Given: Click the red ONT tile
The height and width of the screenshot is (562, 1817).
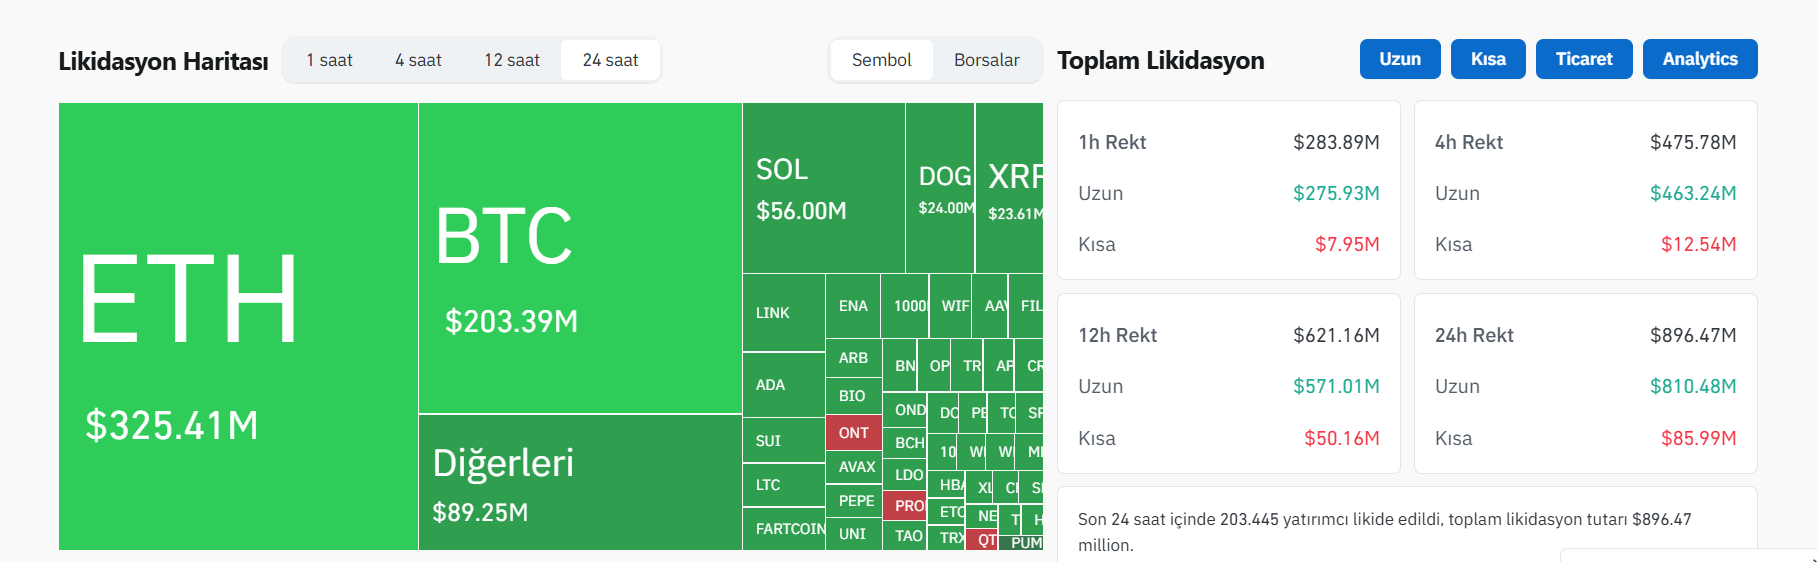Looking at the screenshot, I should 853,433.
